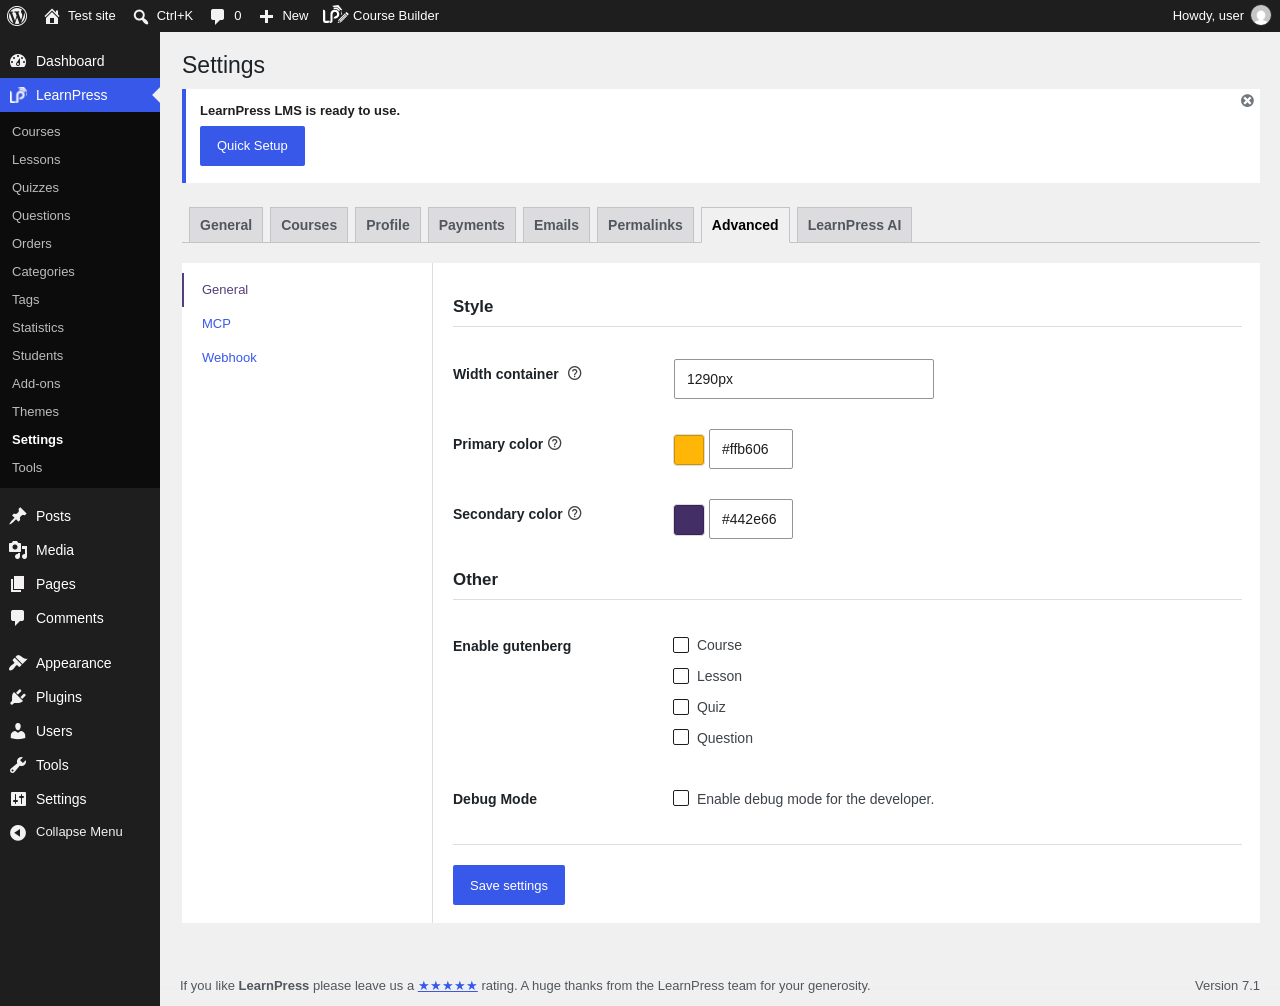1280x1006 pixels.
Task: Click the plus icon beside New
Action: coord(266,16)
